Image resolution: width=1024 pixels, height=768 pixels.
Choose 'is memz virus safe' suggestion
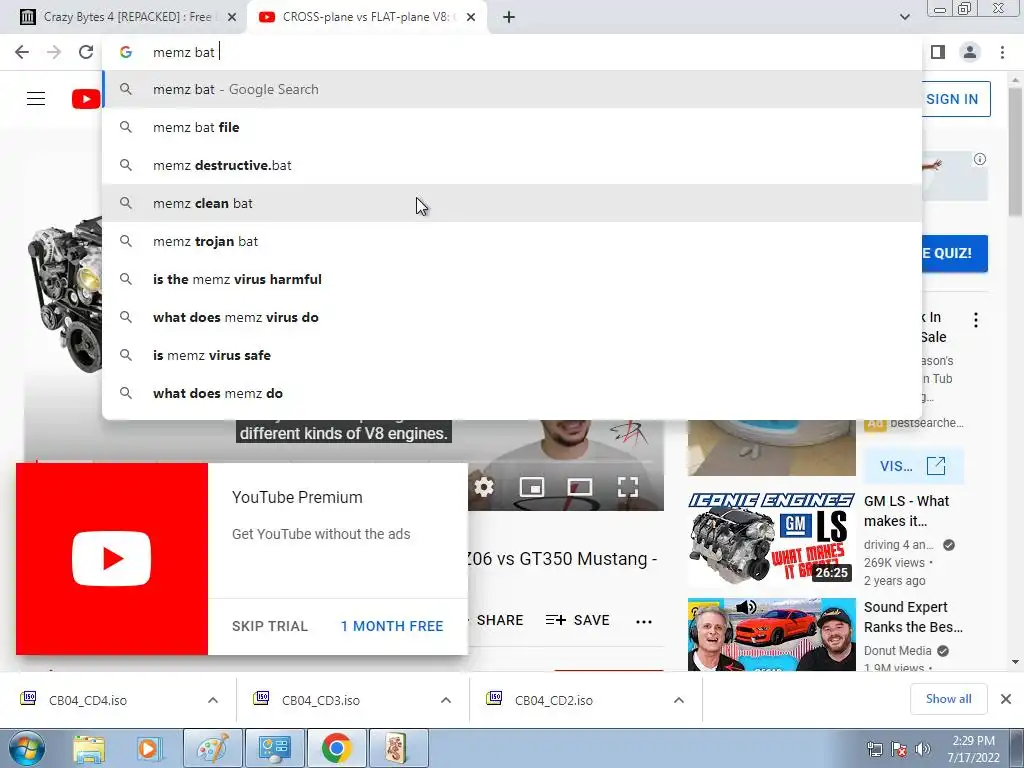point(513,355)
